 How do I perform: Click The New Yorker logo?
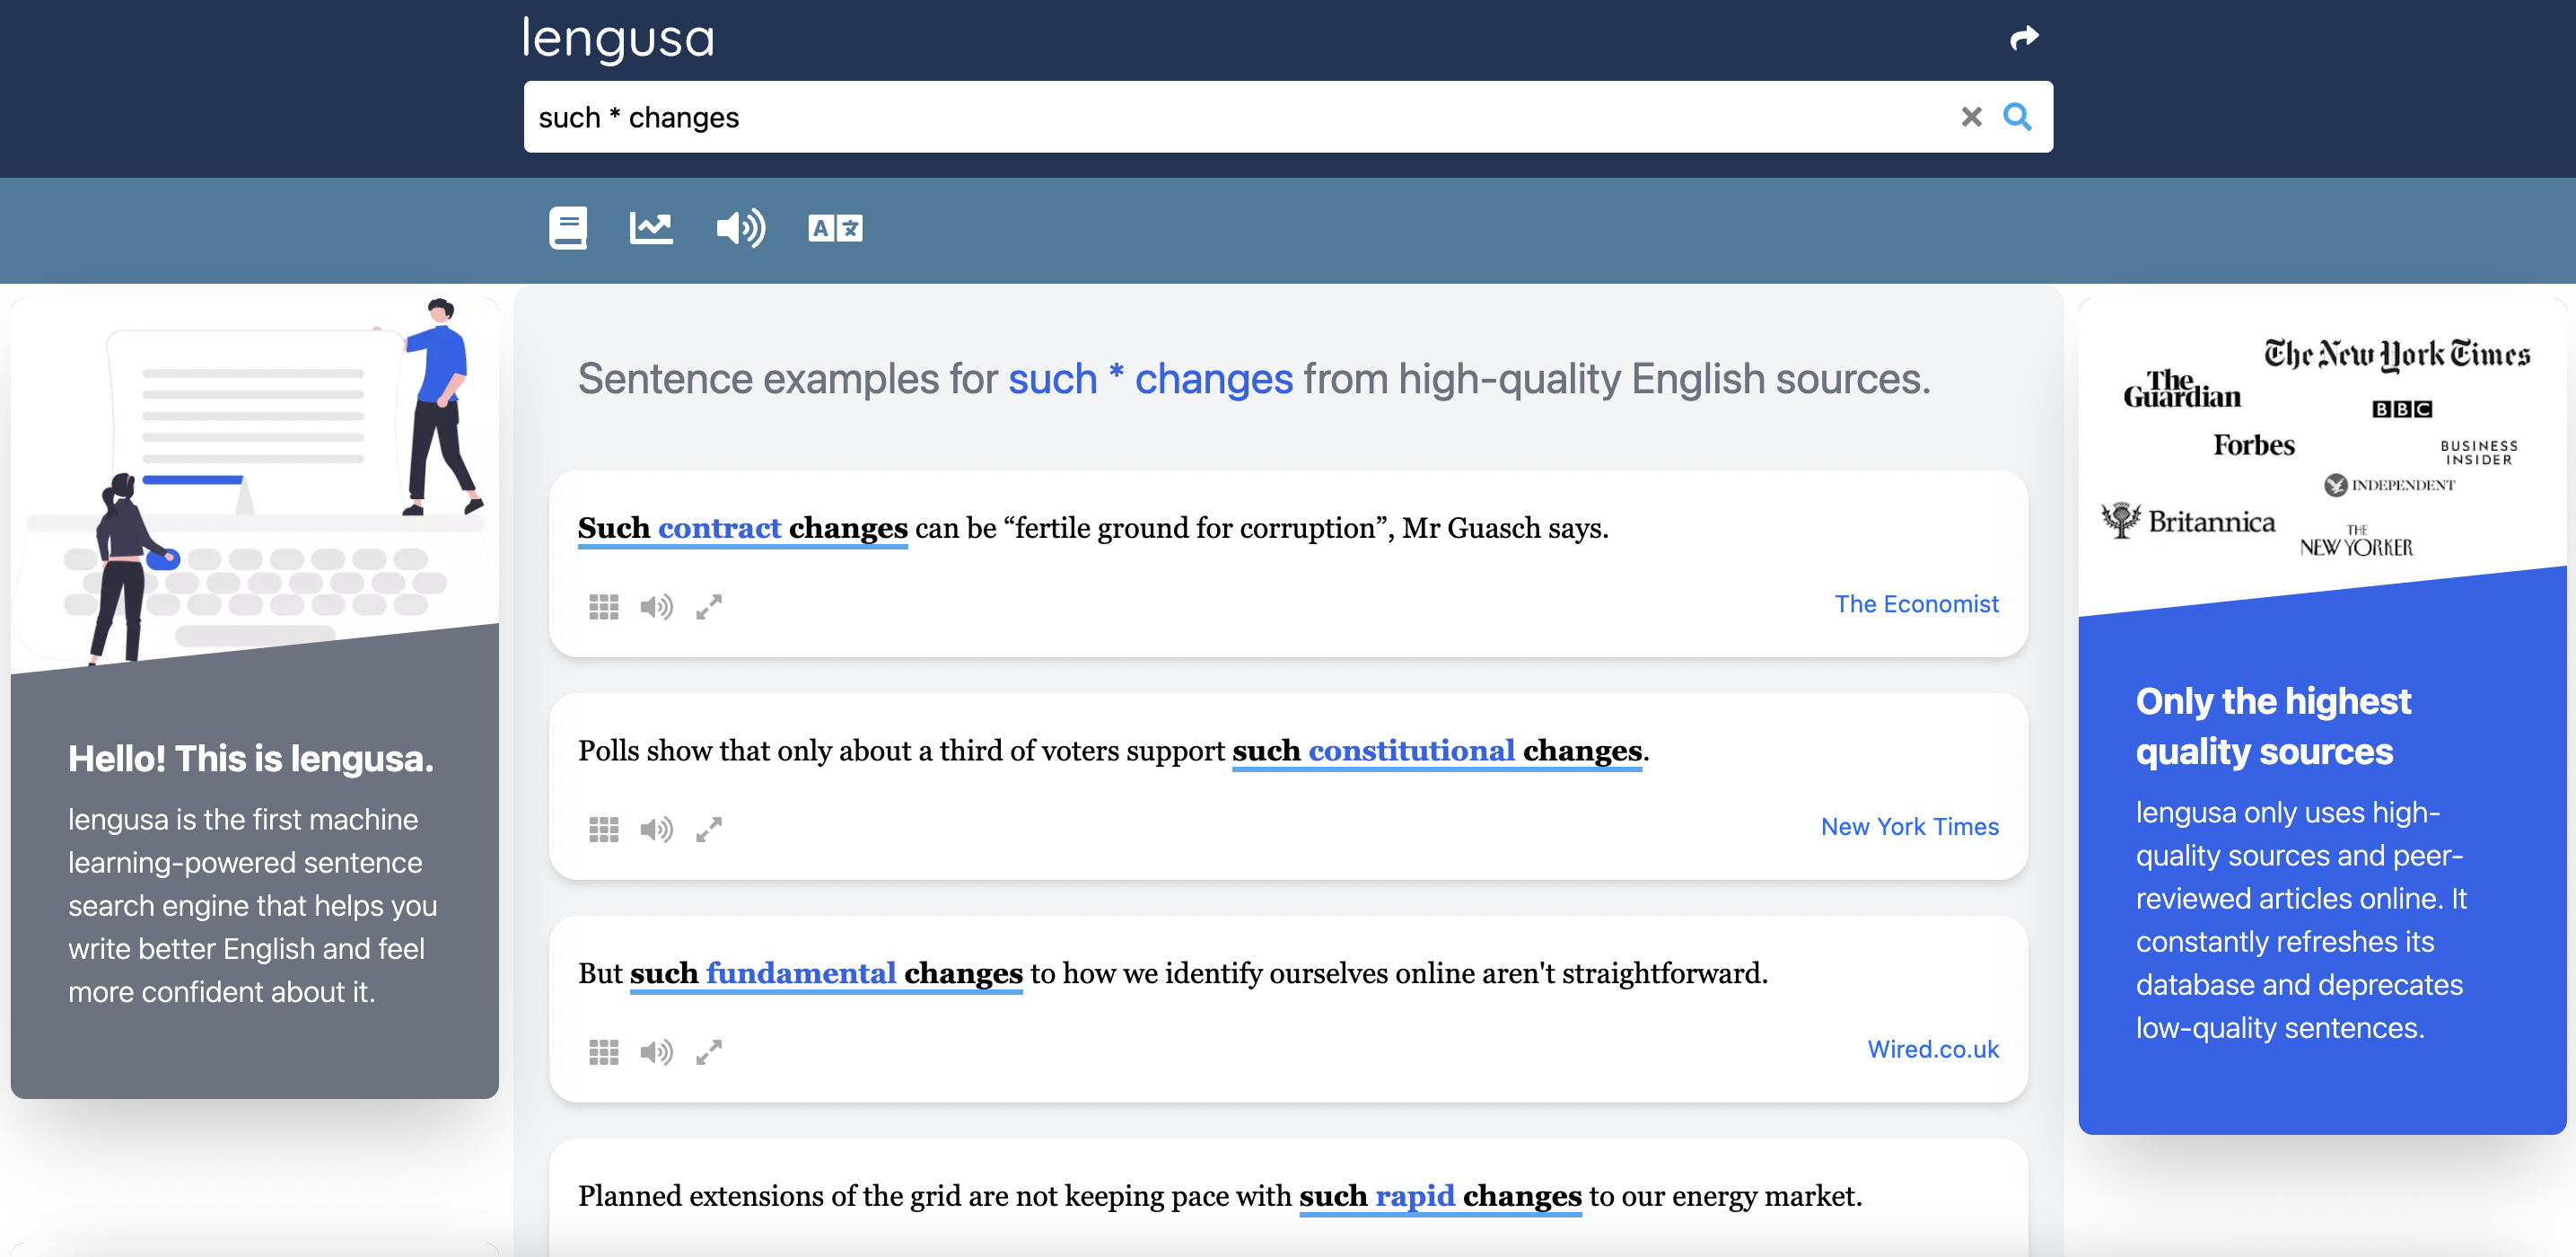(x=2356, y=541)
